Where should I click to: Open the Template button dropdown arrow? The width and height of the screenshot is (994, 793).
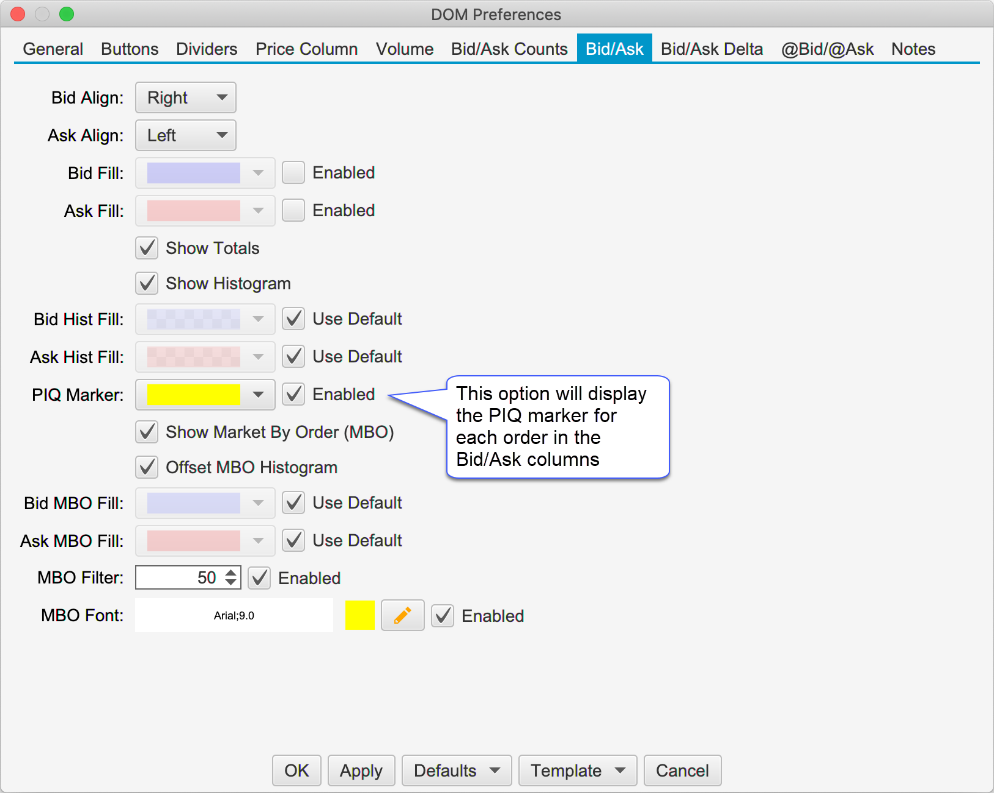pyautogui.click(x=620, y=770)
